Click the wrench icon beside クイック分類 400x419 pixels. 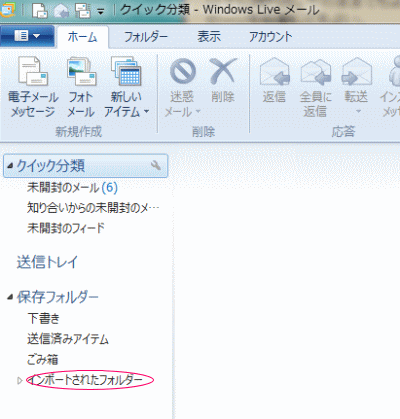tap(155, 165)
